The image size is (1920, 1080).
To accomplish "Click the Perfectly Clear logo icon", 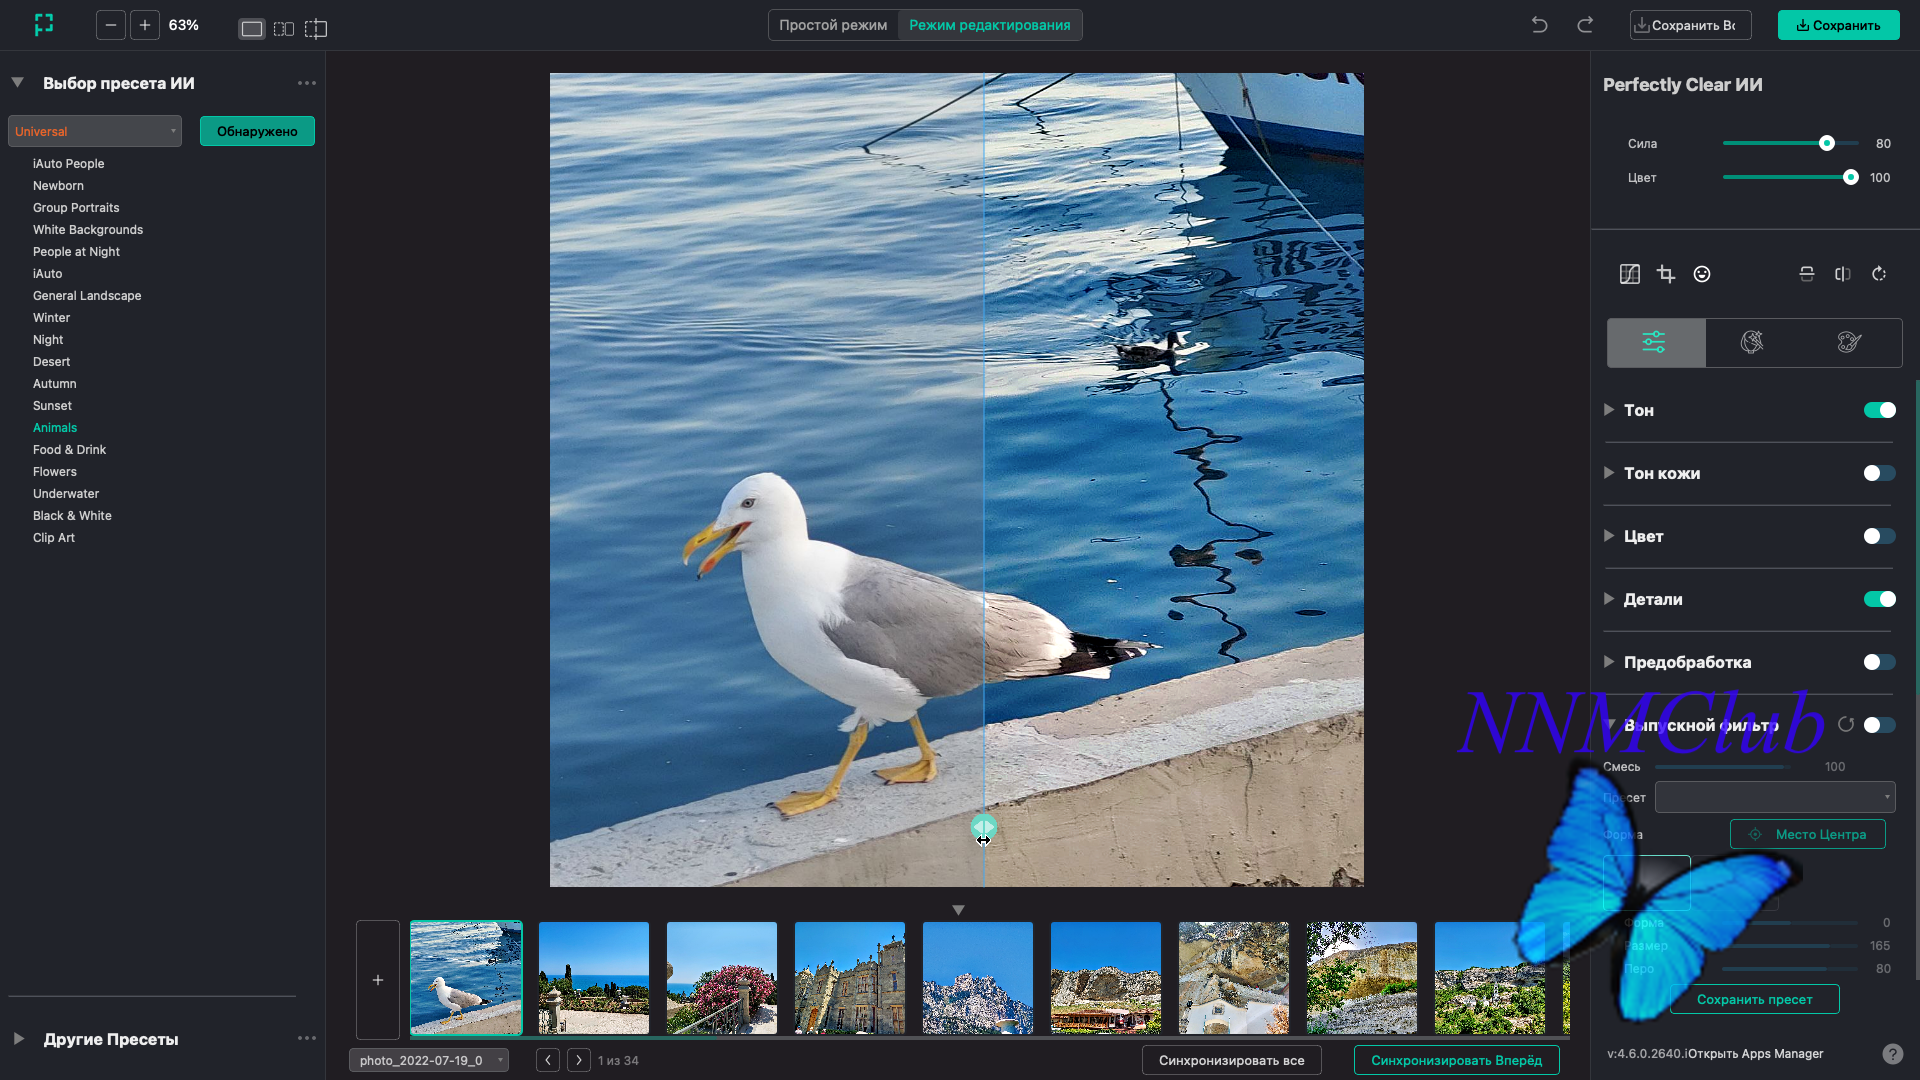I will [44, 25].
